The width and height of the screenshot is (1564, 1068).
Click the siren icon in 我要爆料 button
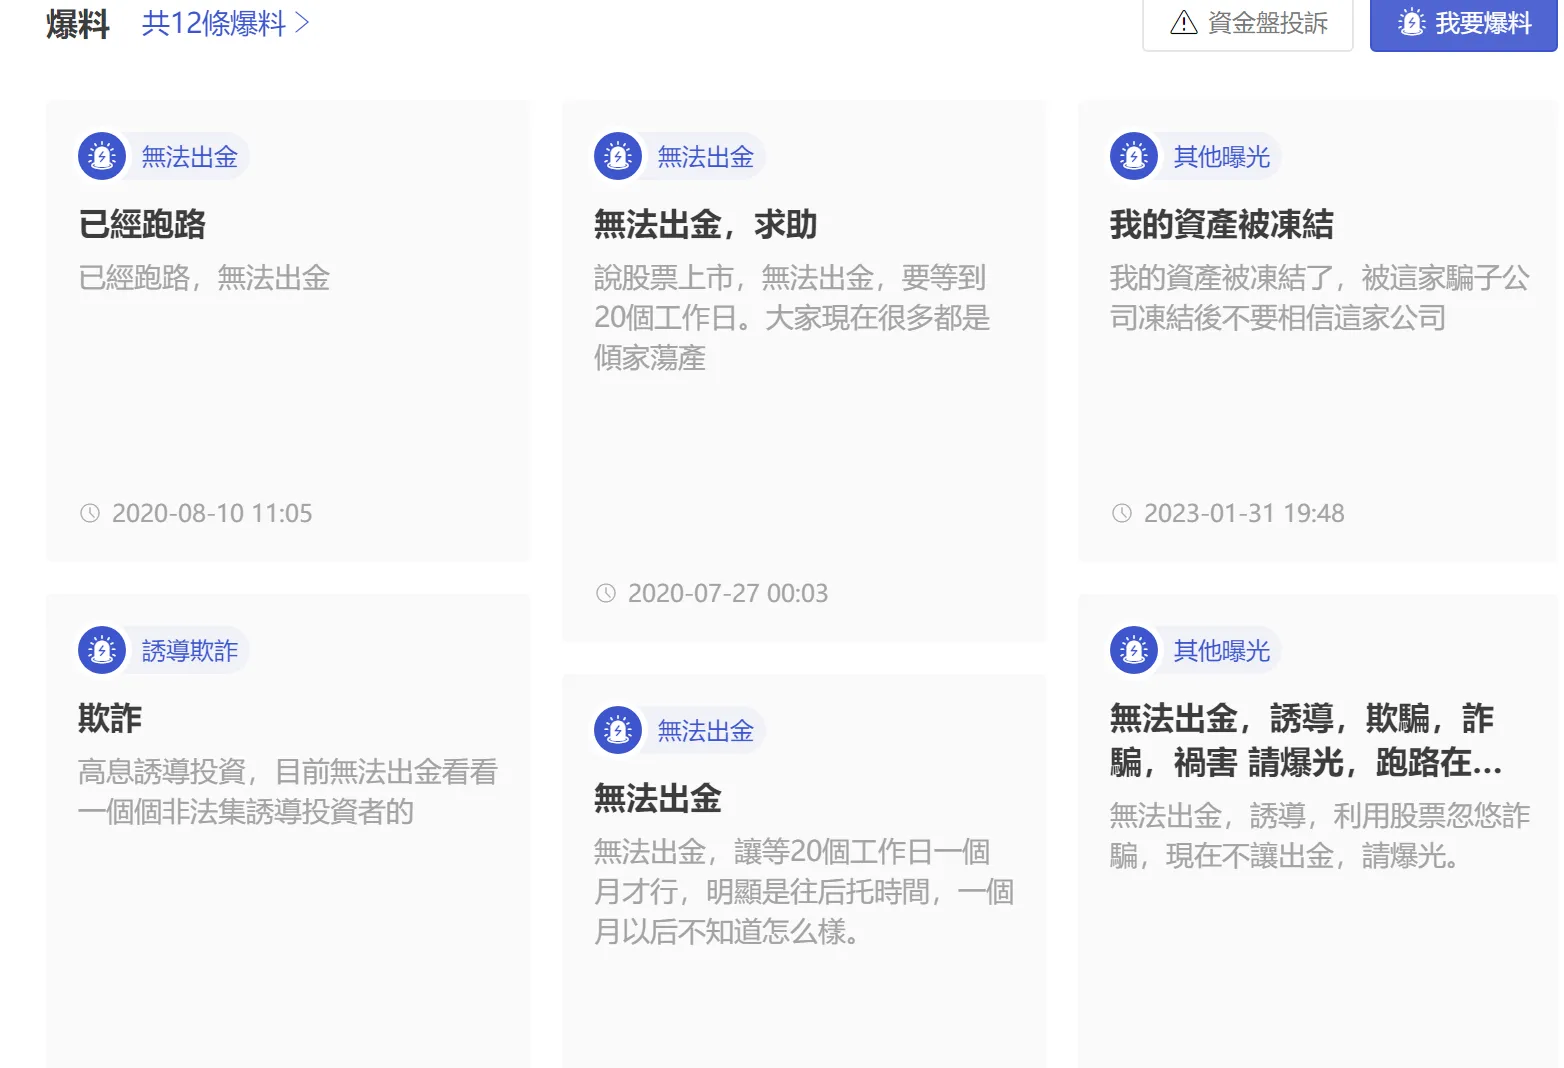click(1412, 23)
